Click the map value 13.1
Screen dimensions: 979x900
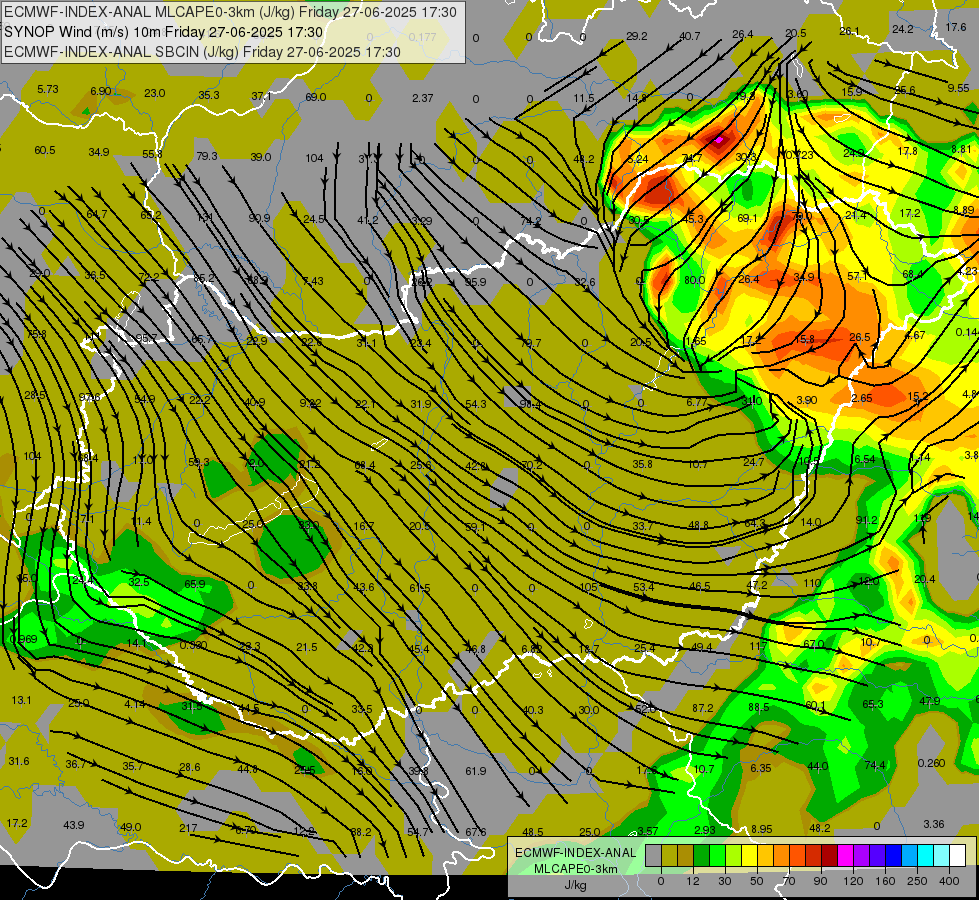(x=21, y=700)
